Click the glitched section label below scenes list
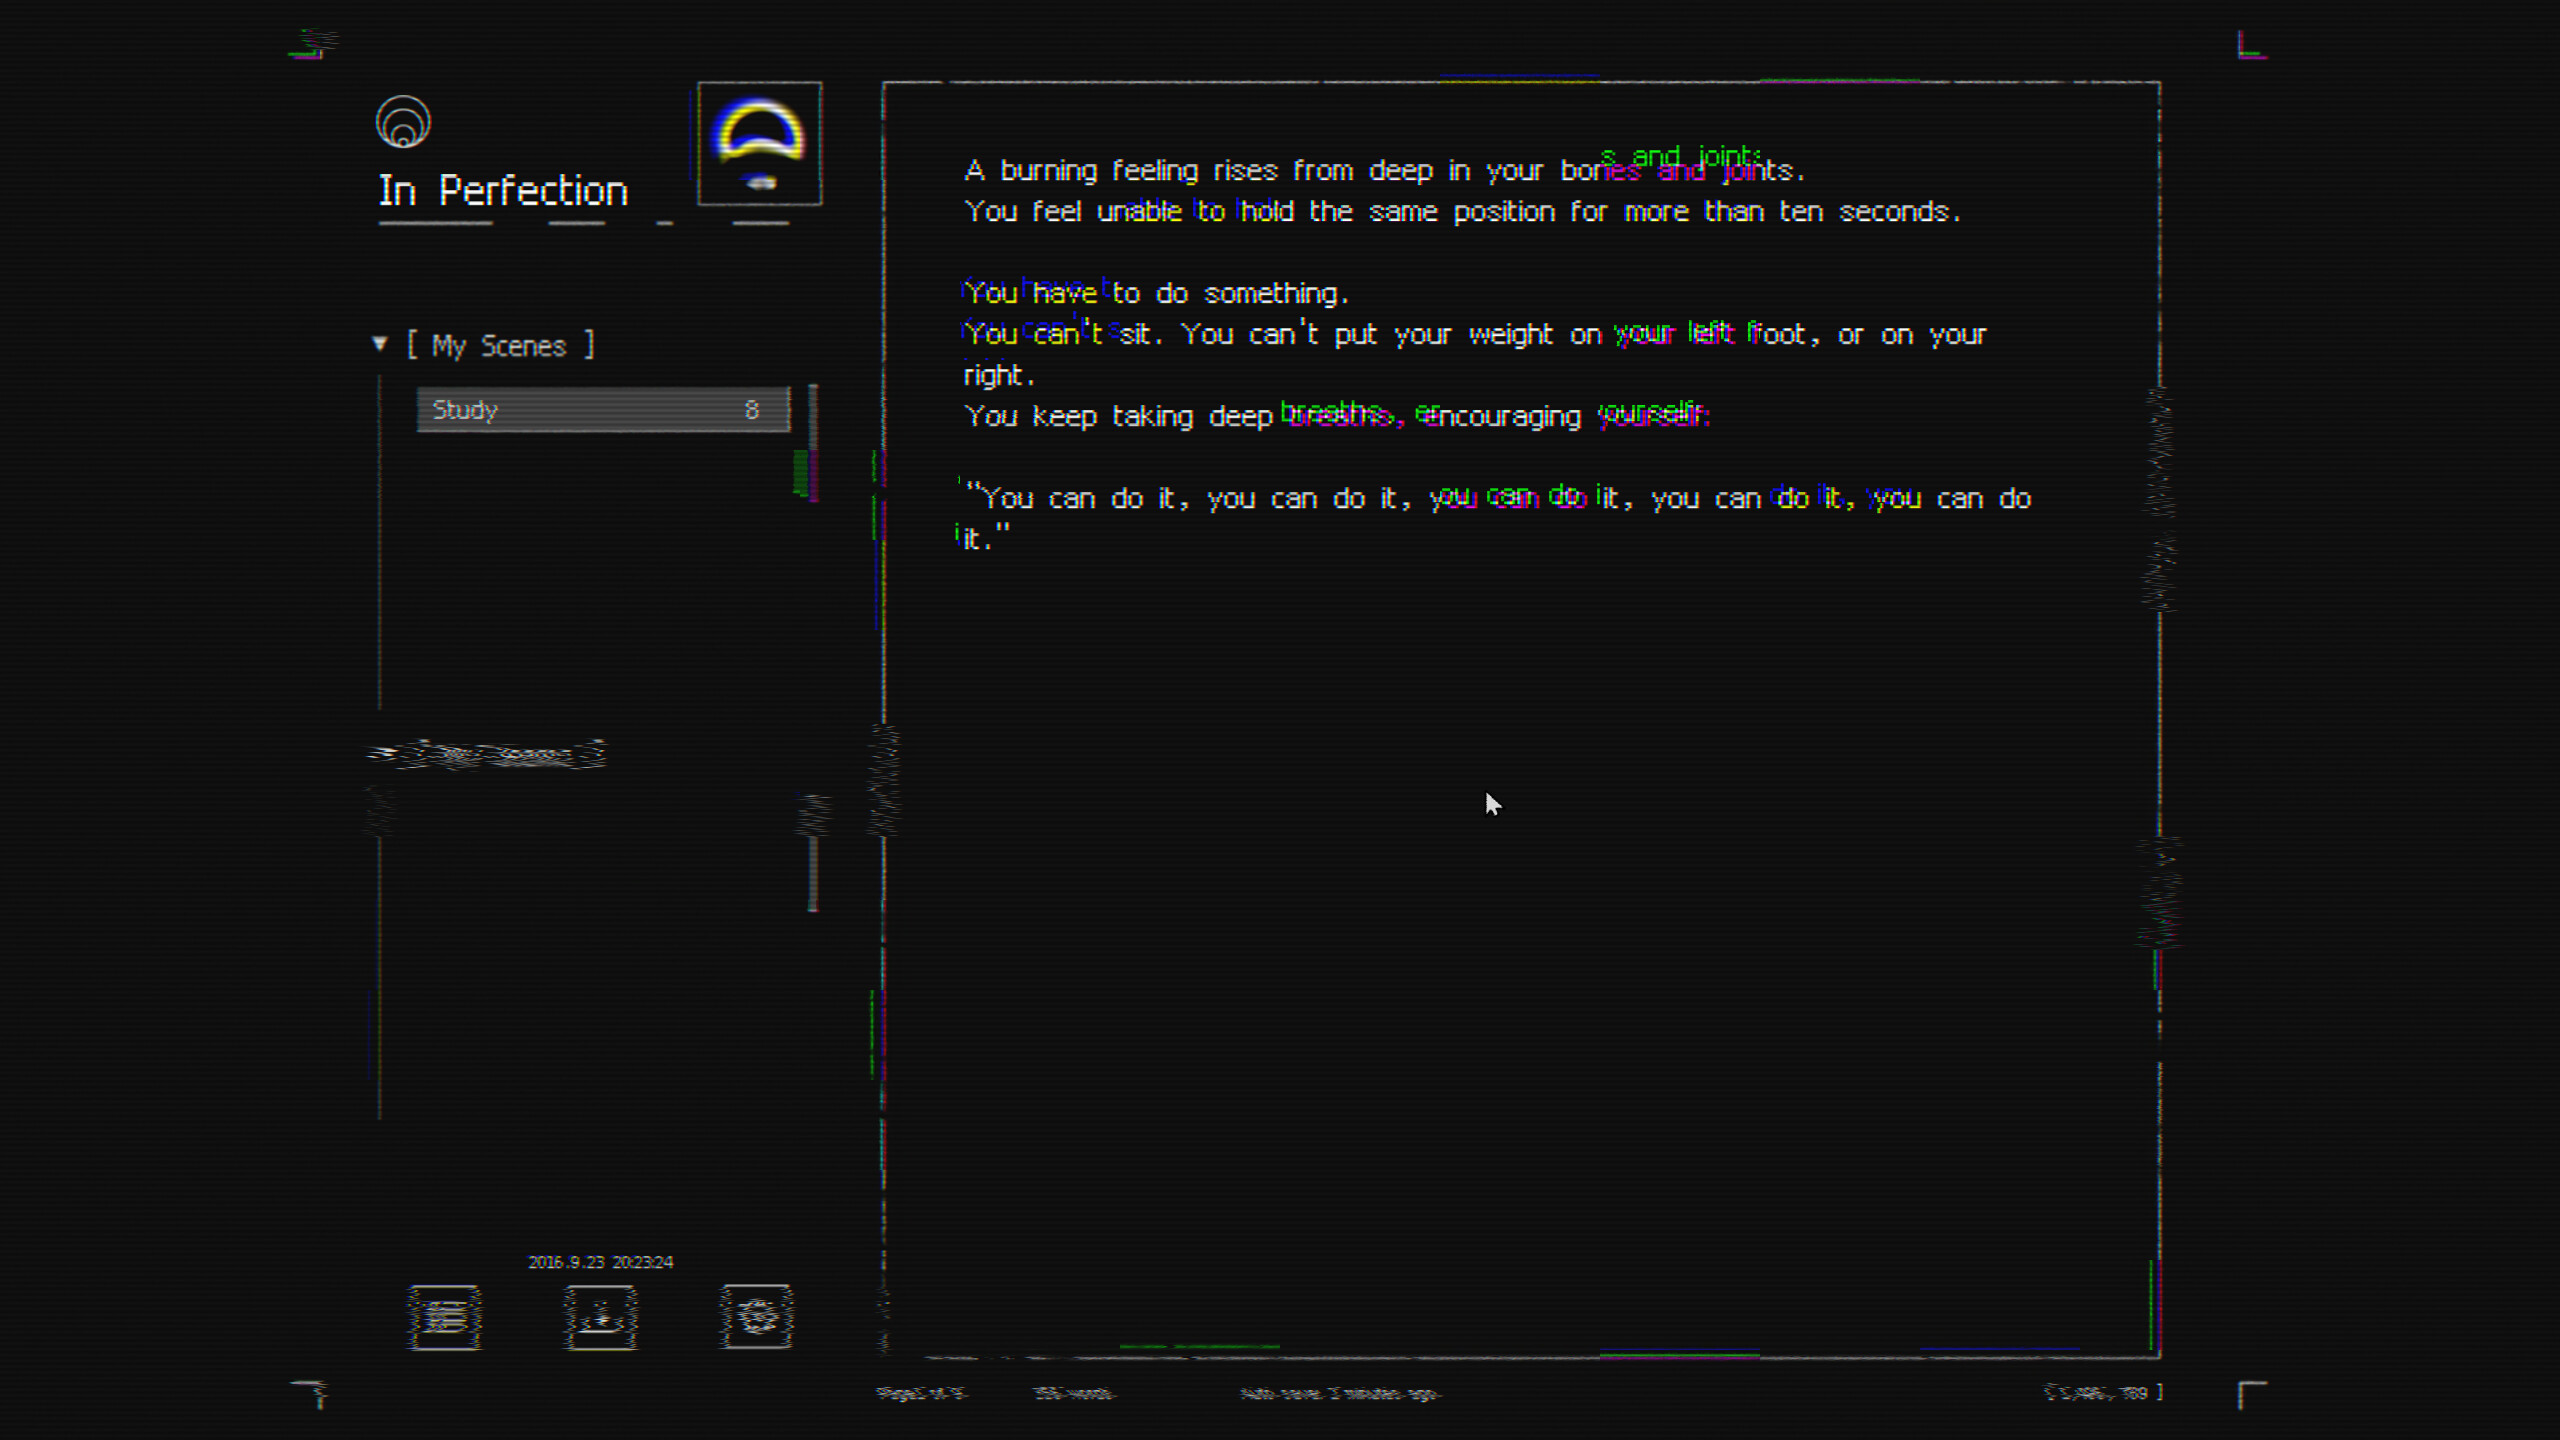 click(487, 754)
